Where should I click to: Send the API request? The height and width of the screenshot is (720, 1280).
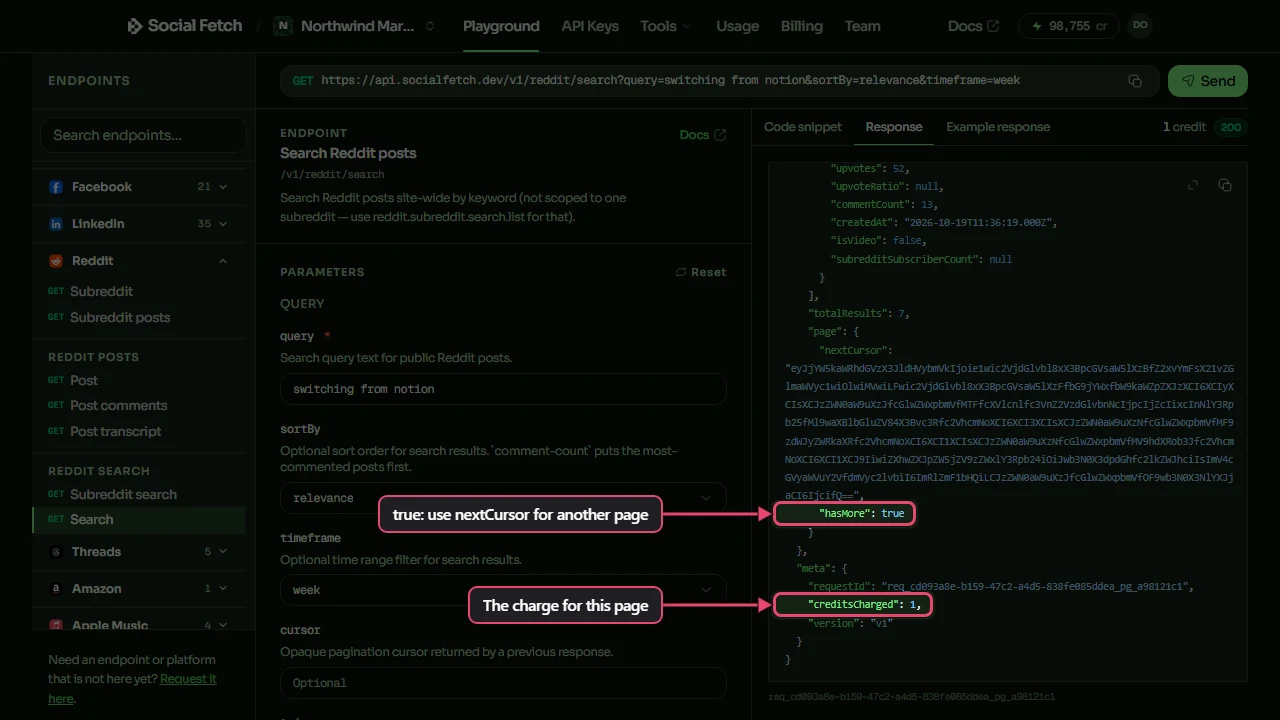click(x=1208, y=81)
